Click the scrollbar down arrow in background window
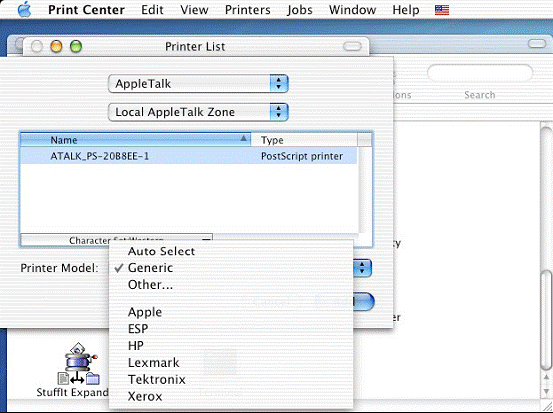This screenshot has width=553, height=413. pyautogui.click(x=547, y=390)
